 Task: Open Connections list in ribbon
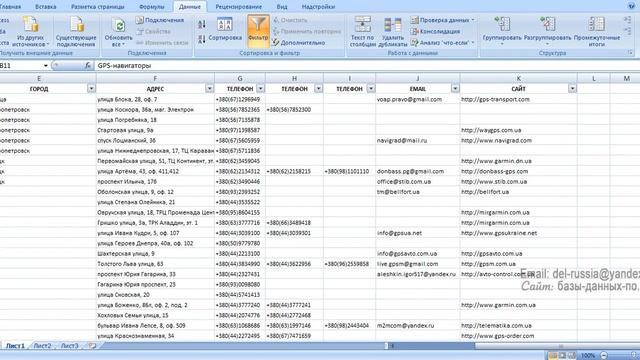tap(160, 20)
